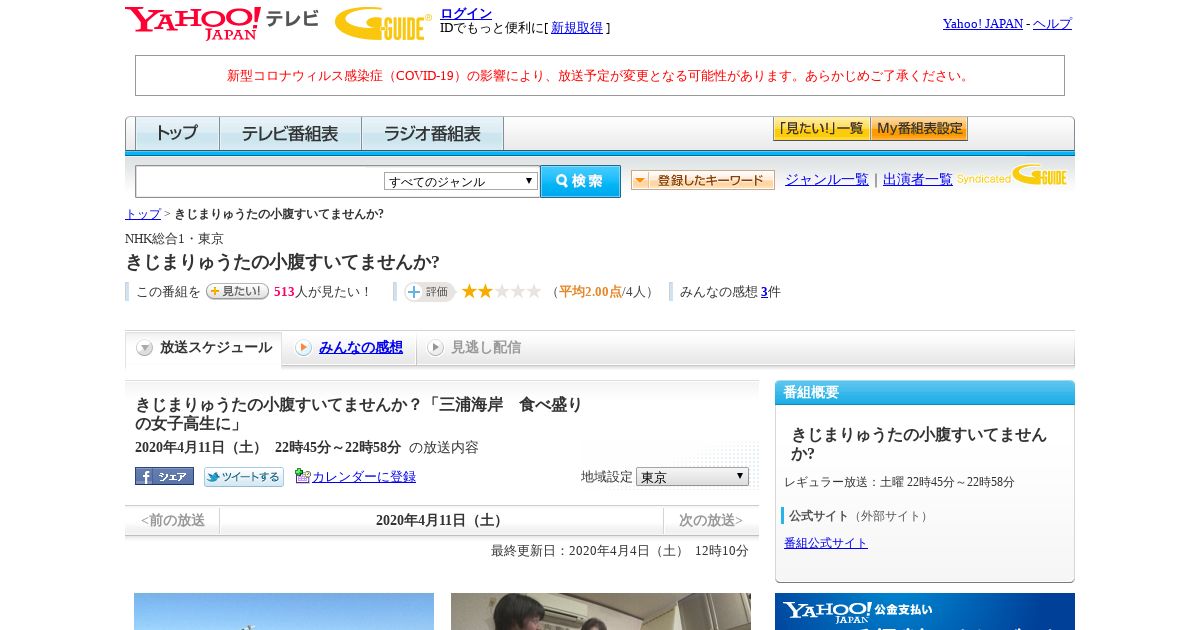Open the ヘルプ link
The width and height of the screenshot is (1200, 630).
tap(1052, 23)
